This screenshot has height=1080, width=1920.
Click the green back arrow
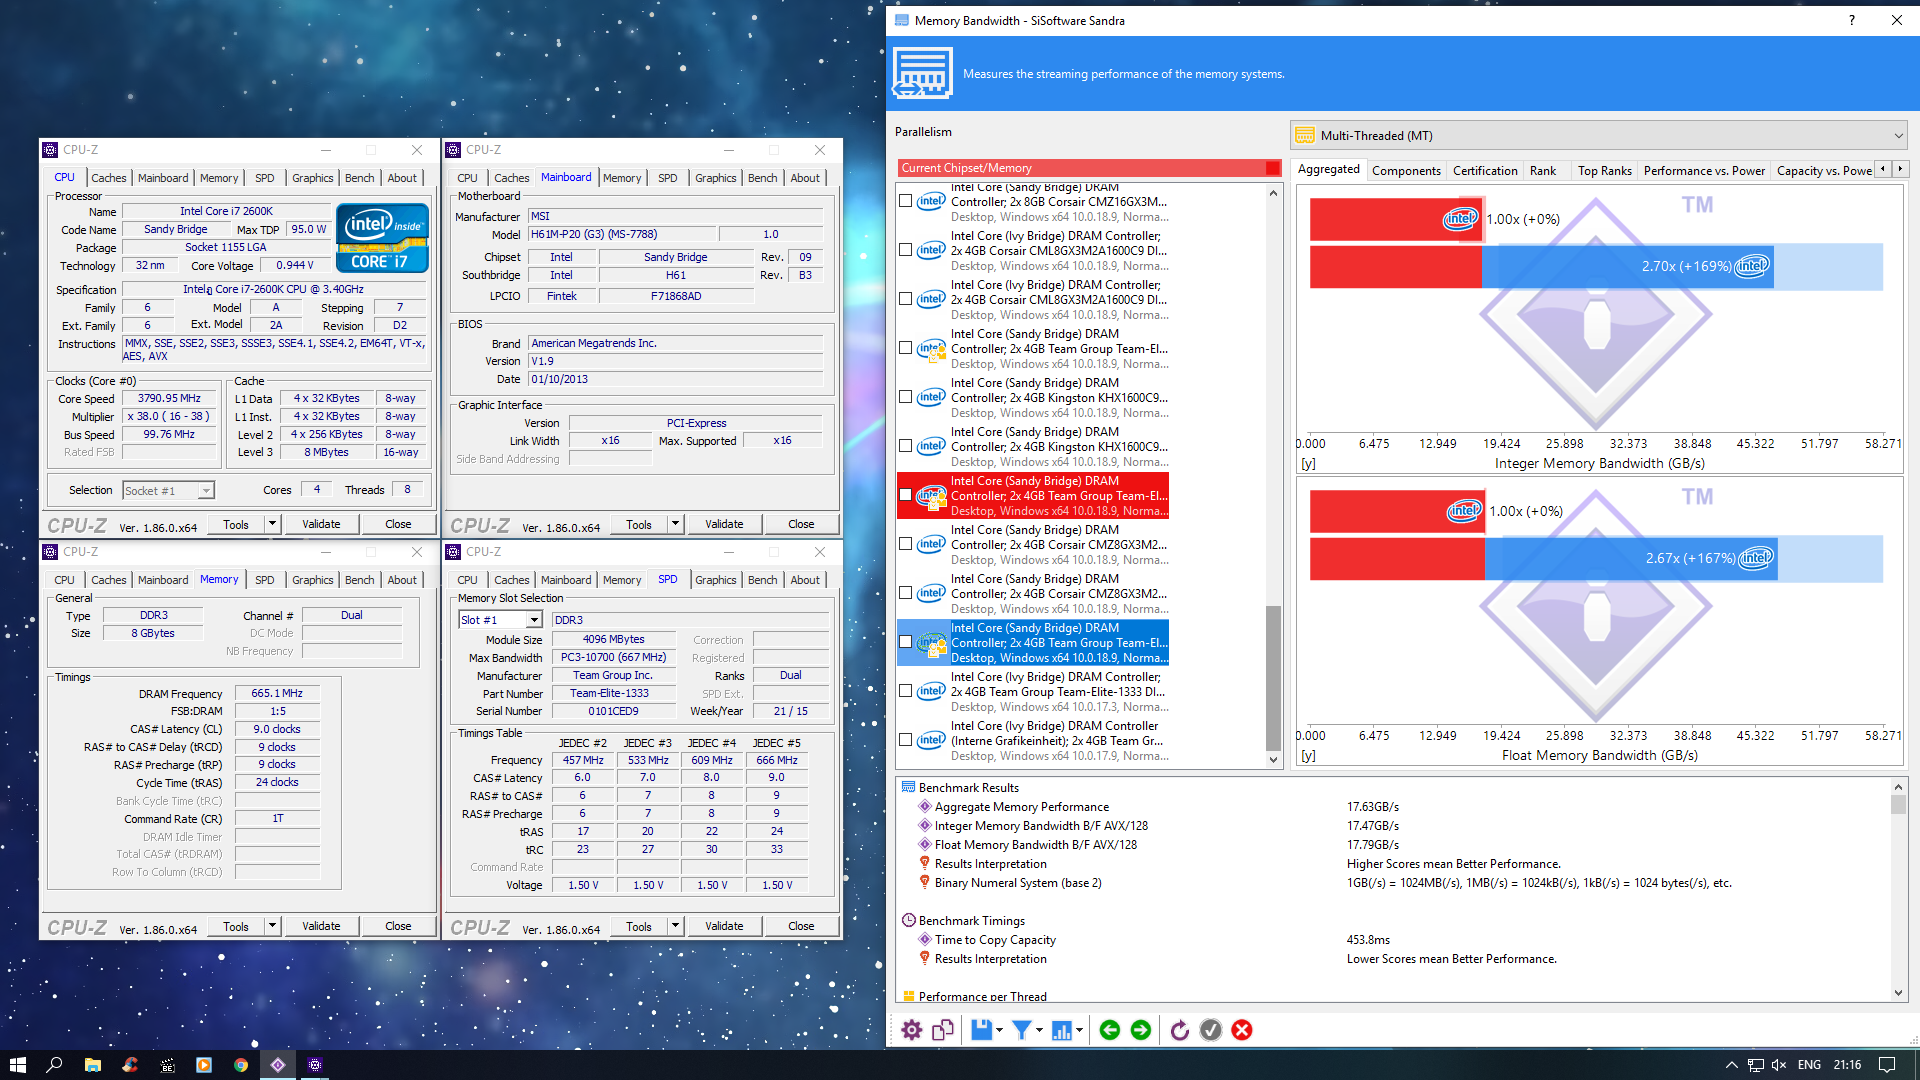pos(1109,1030)
